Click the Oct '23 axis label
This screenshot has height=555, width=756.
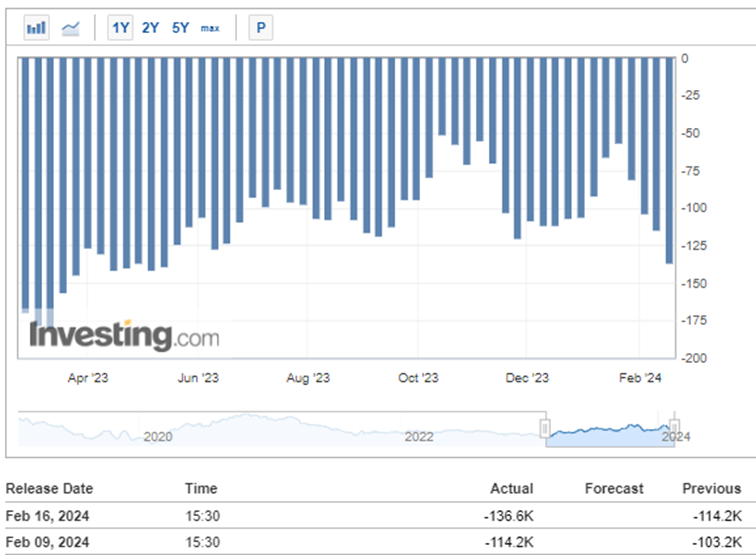[x=418, y=378]
